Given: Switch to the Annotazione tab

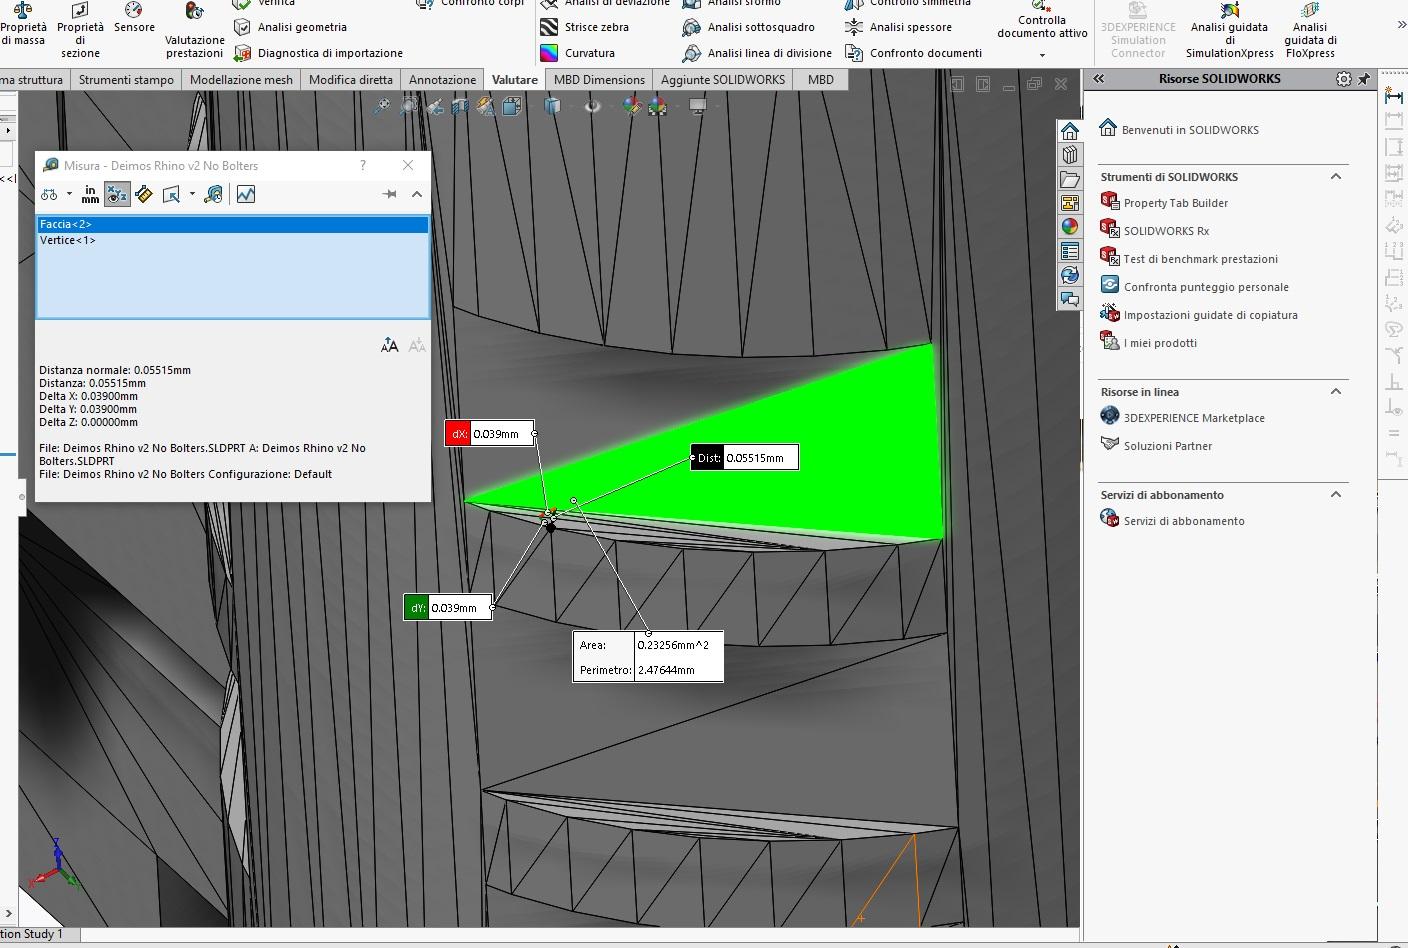Looking at the screenshot, I should point(442,80).
